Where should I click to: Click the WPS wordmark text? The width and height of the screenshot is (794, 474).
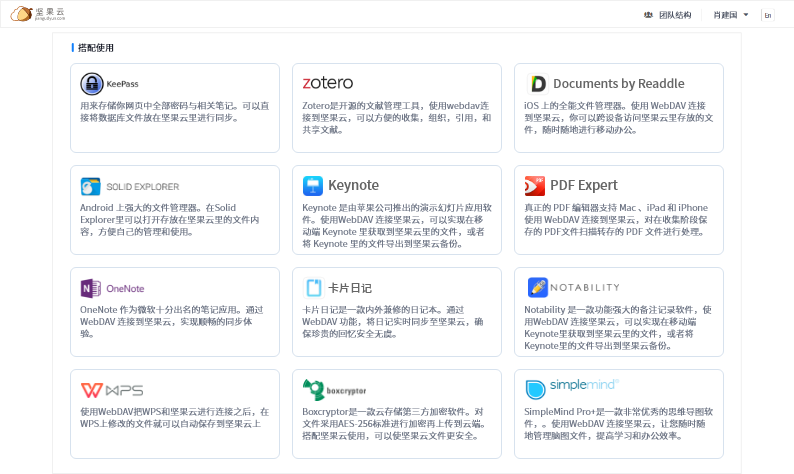pos(125,390)
